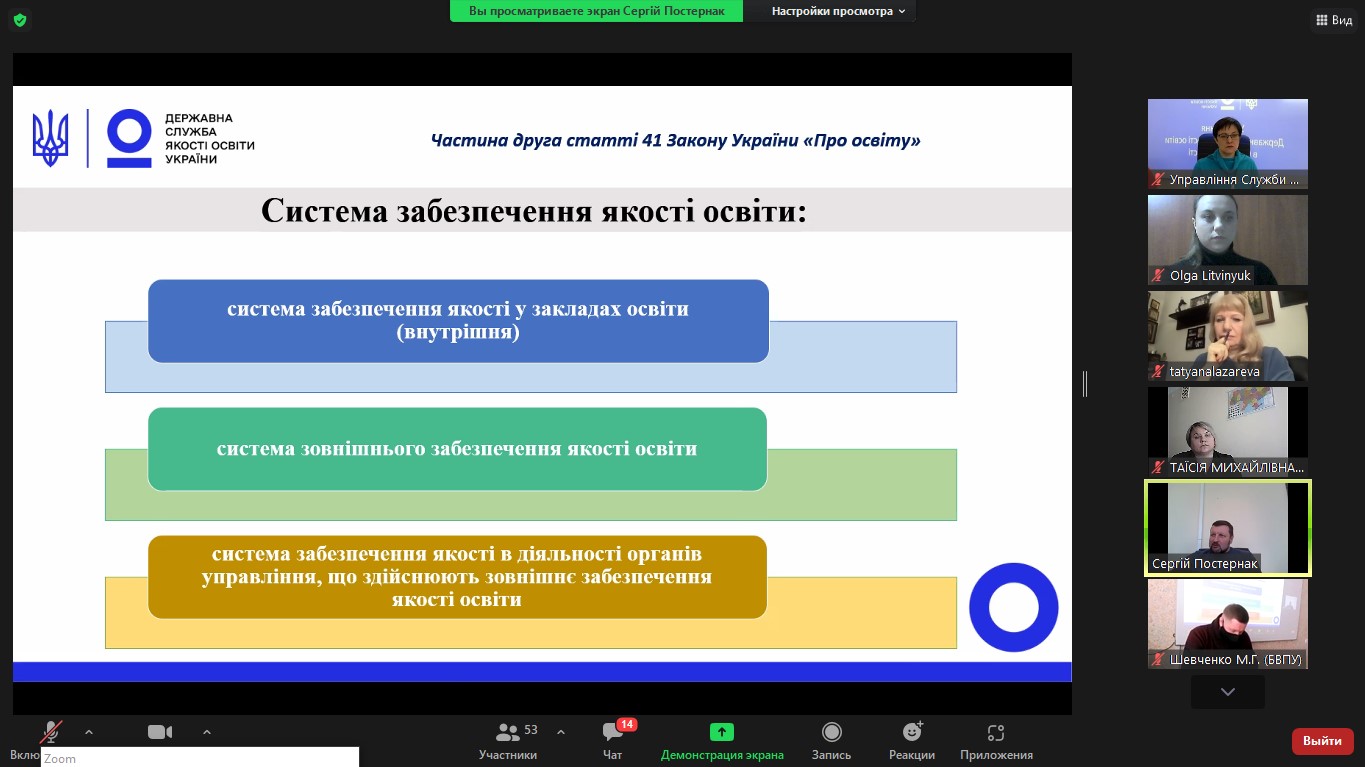Click the muted mic icon on Шевченко М.Г. thumbnail
Screen dimensions: 1365x767
pos(1159,660)
